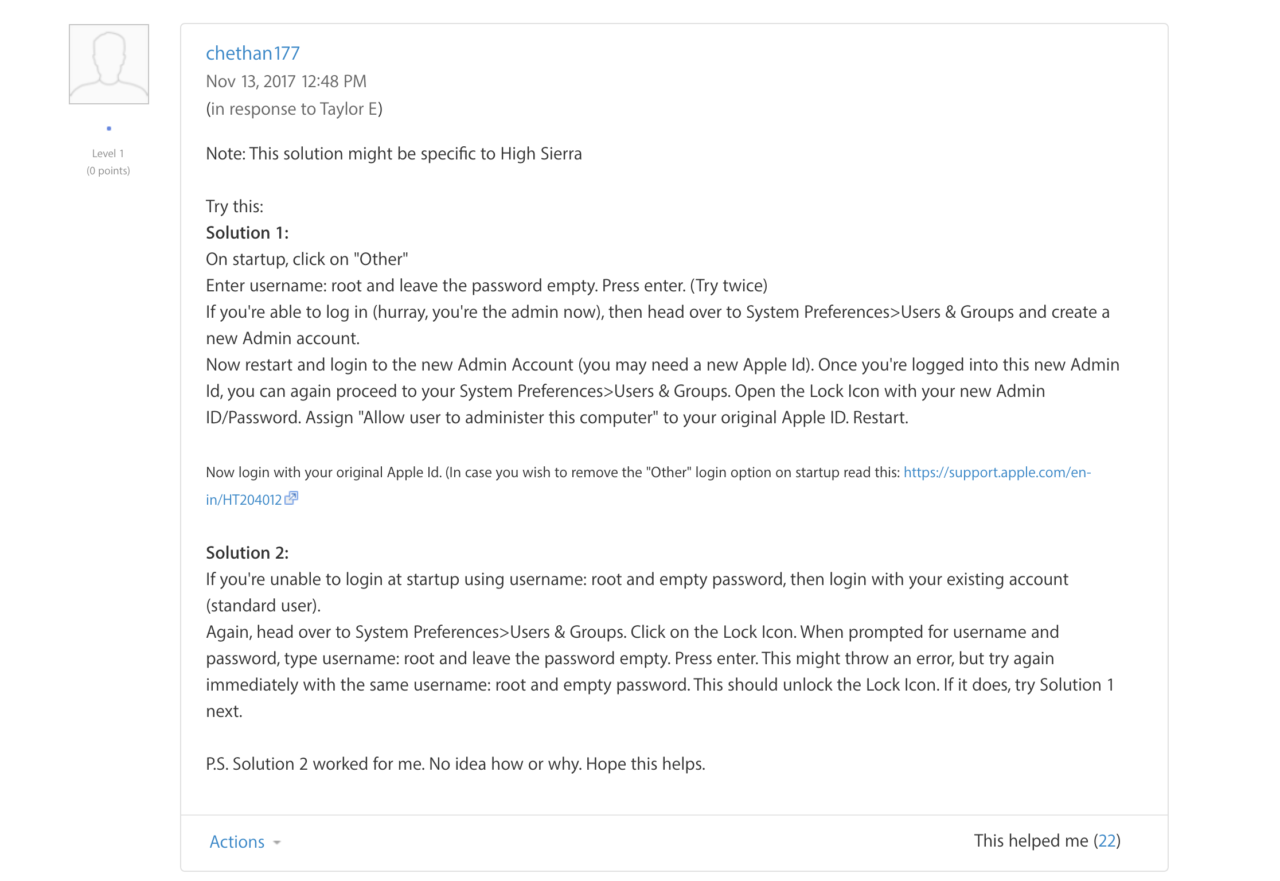
Task: Click the "Level 1" label under avatar
Action: (x=108, y=153)
